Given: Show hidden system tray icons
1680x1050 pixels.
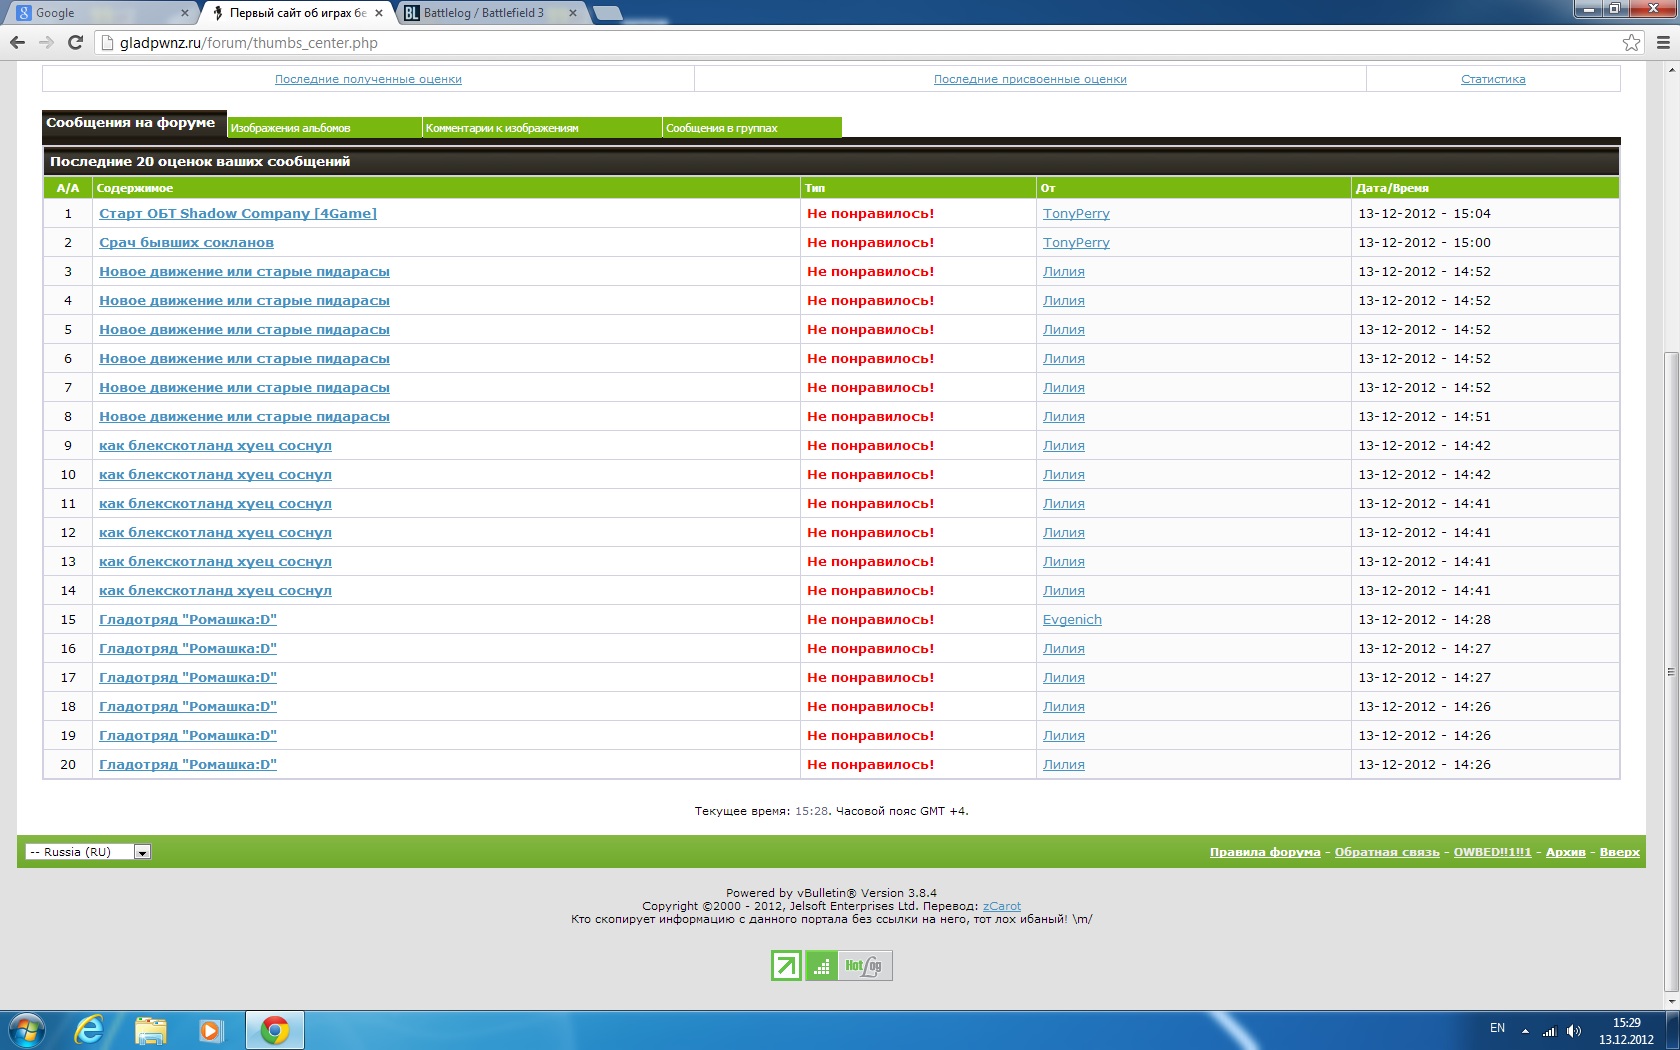Looking at the screenshot, I should pos(1525,1030).
